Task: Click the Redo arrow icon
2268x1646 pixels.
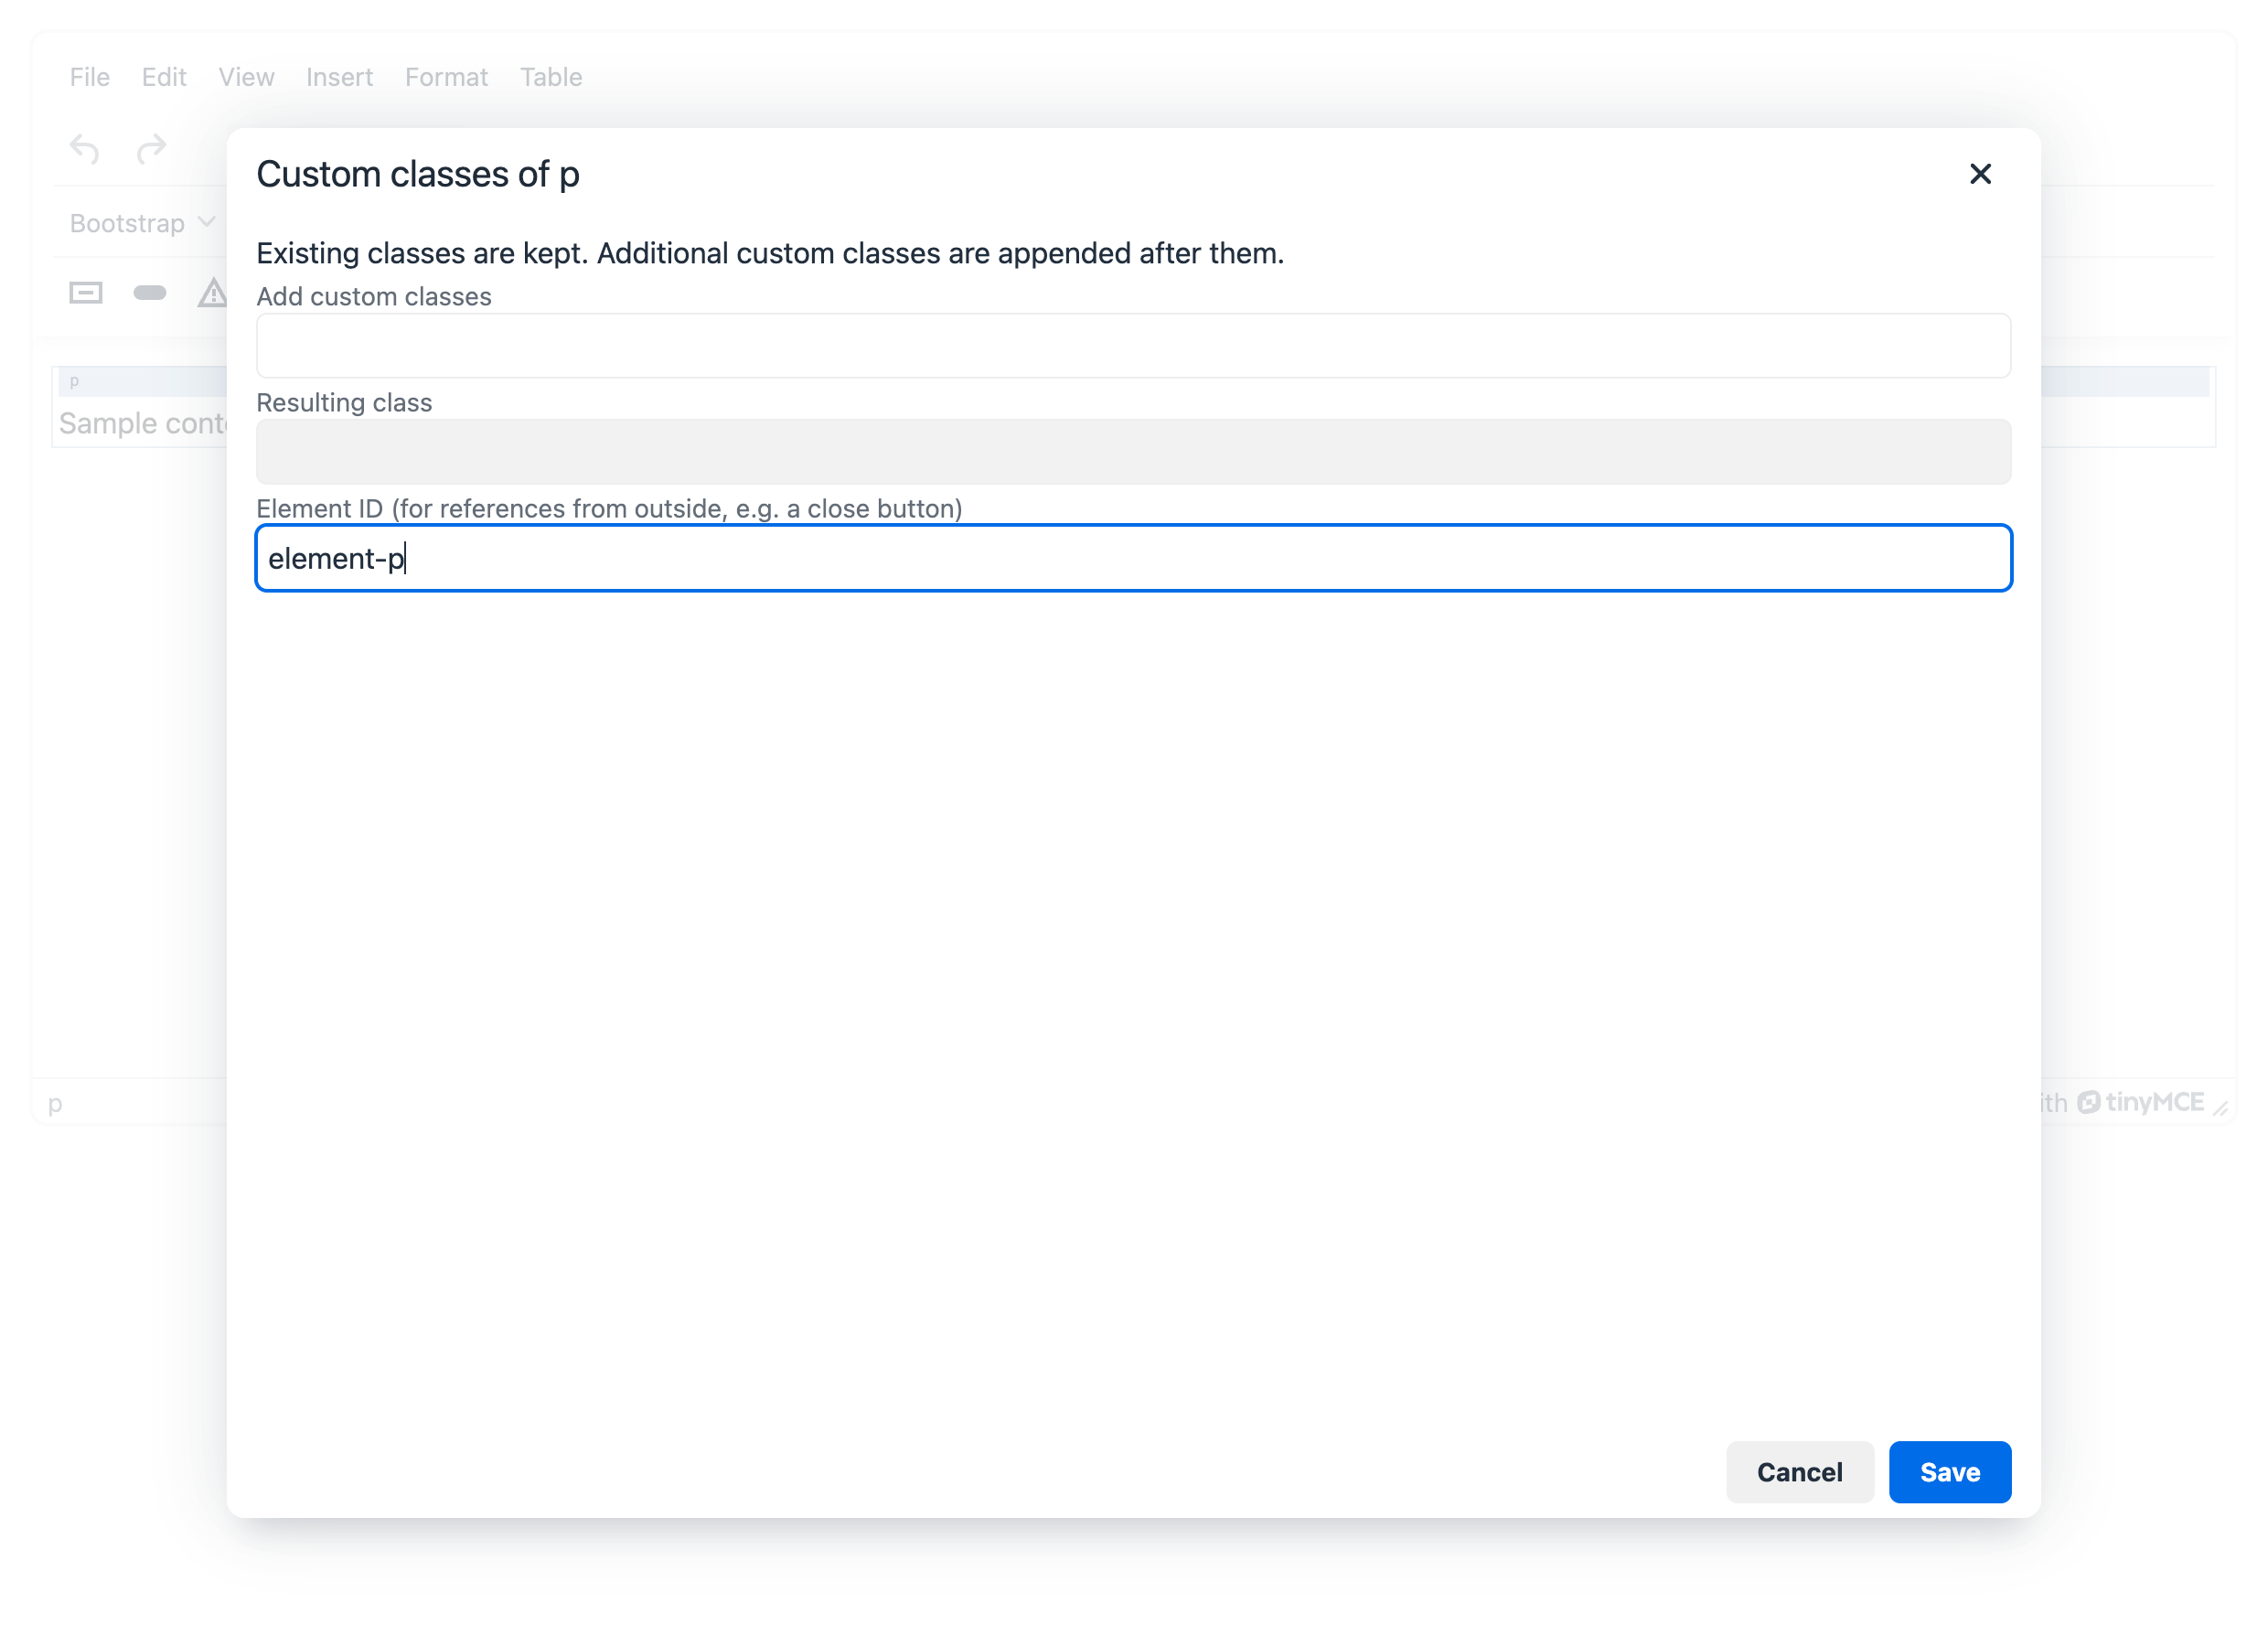Action: [151, 149]
